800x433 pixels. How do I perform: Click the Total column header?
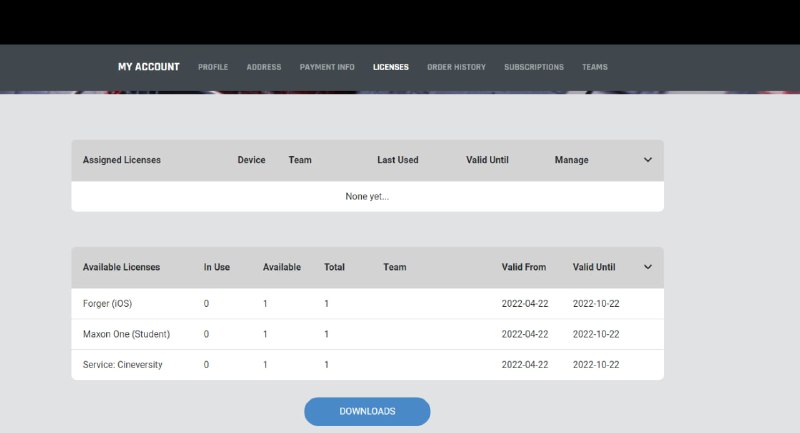coord(334,267)
